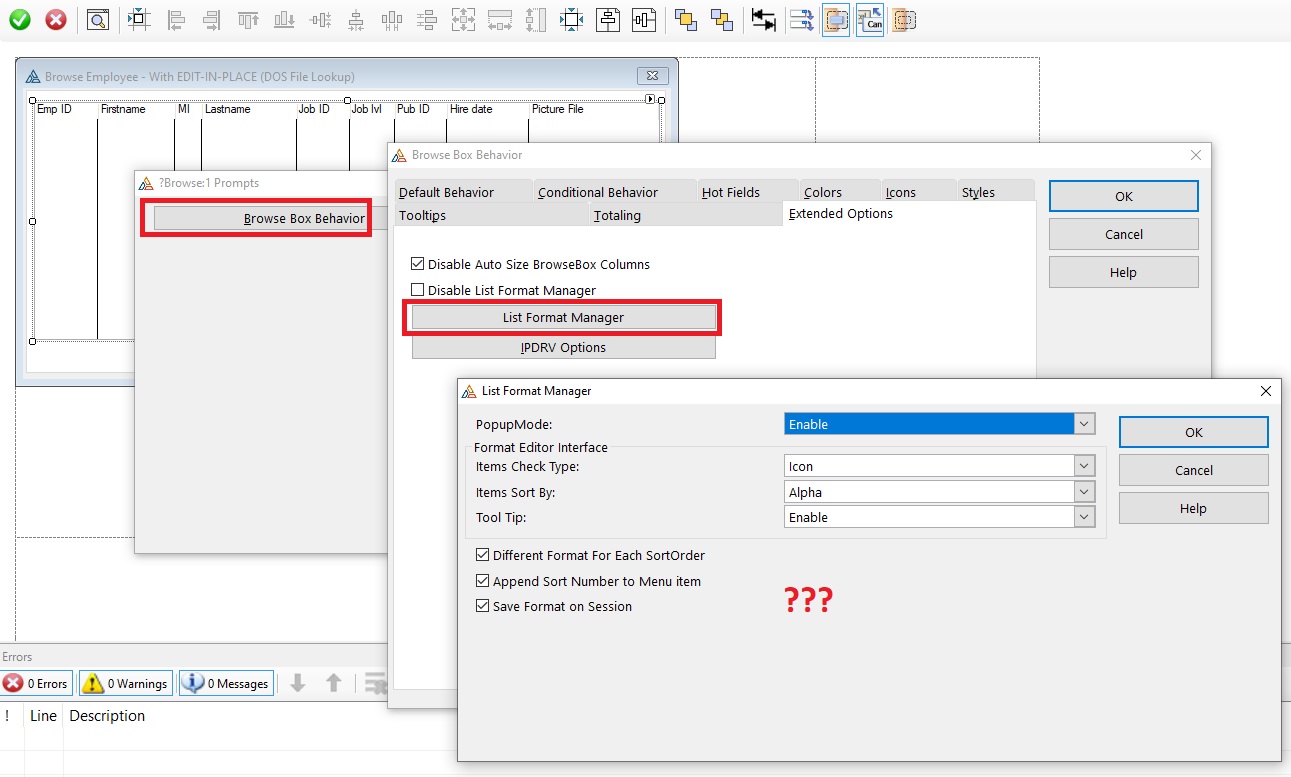Screen dimensions: 1291x777
Task: Click the bring to front icon
Action: click(685, 19)
